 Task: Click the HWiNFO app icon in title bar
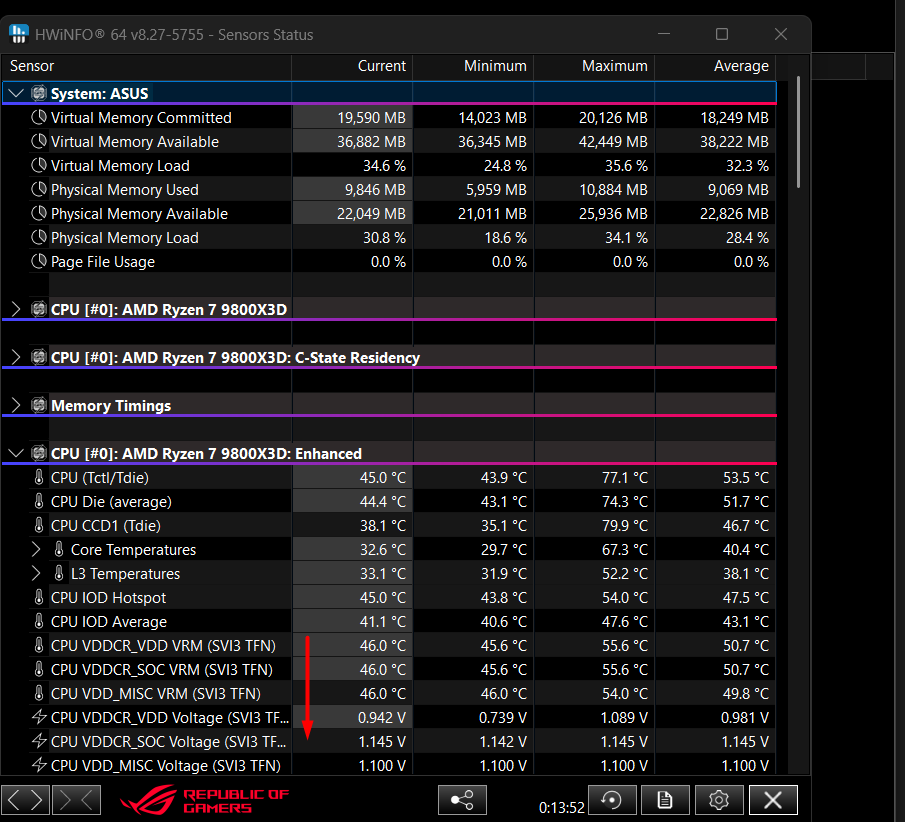pyautogui.click(x=18, y=34)
